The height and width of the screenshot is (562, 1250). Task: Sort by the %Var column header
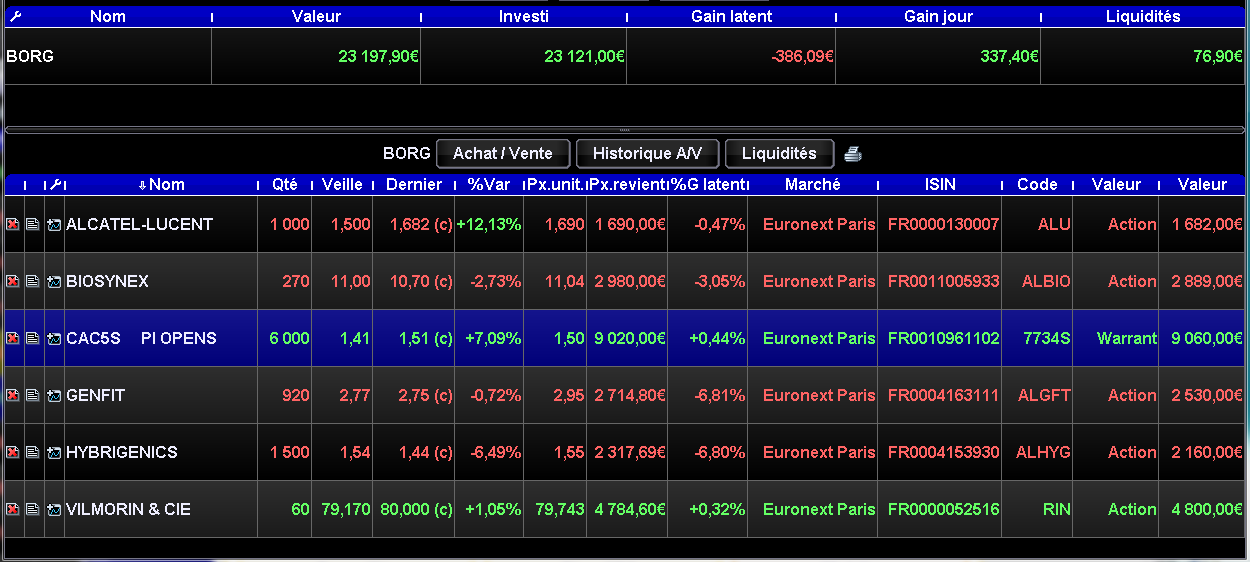489,184
